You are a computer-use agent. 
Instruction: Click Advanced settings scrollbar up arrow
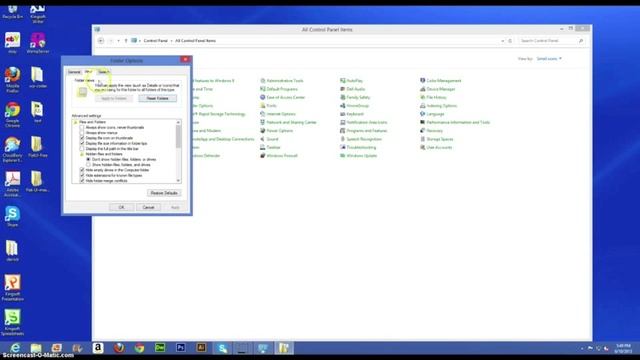tap(178, 122)
